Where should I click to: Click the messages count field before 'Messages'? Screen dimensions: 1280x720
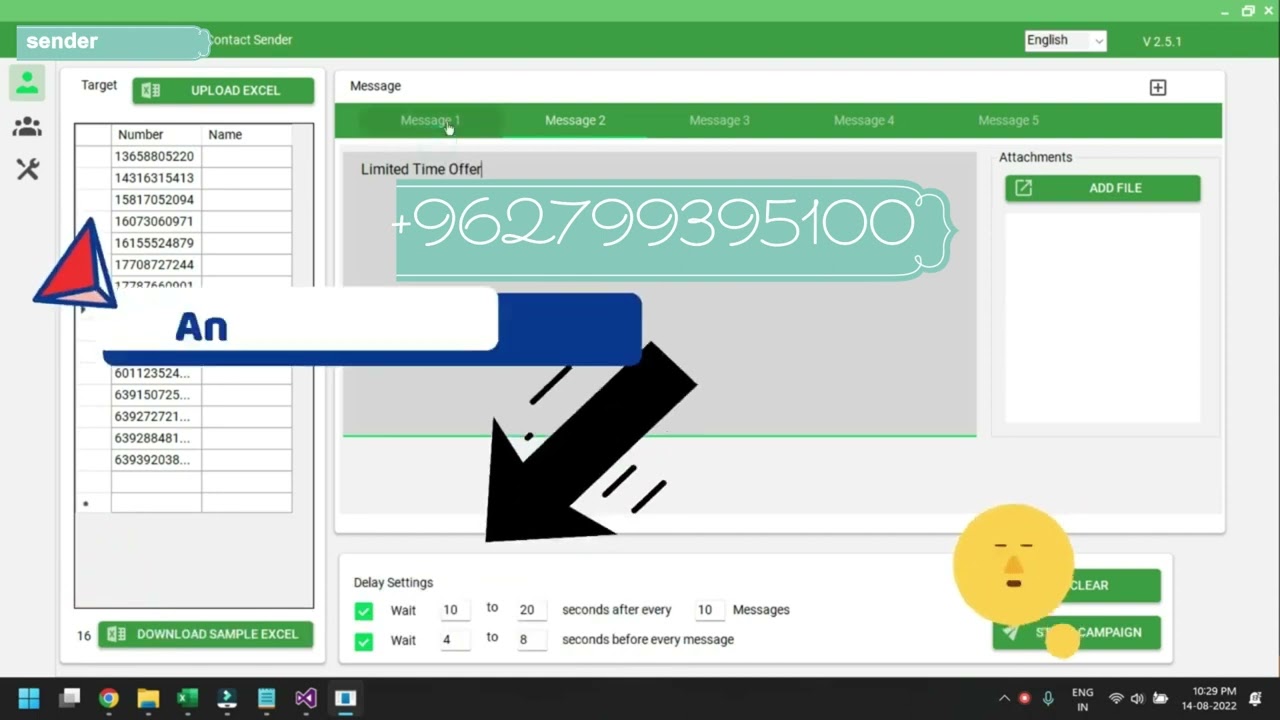point(709,610)
